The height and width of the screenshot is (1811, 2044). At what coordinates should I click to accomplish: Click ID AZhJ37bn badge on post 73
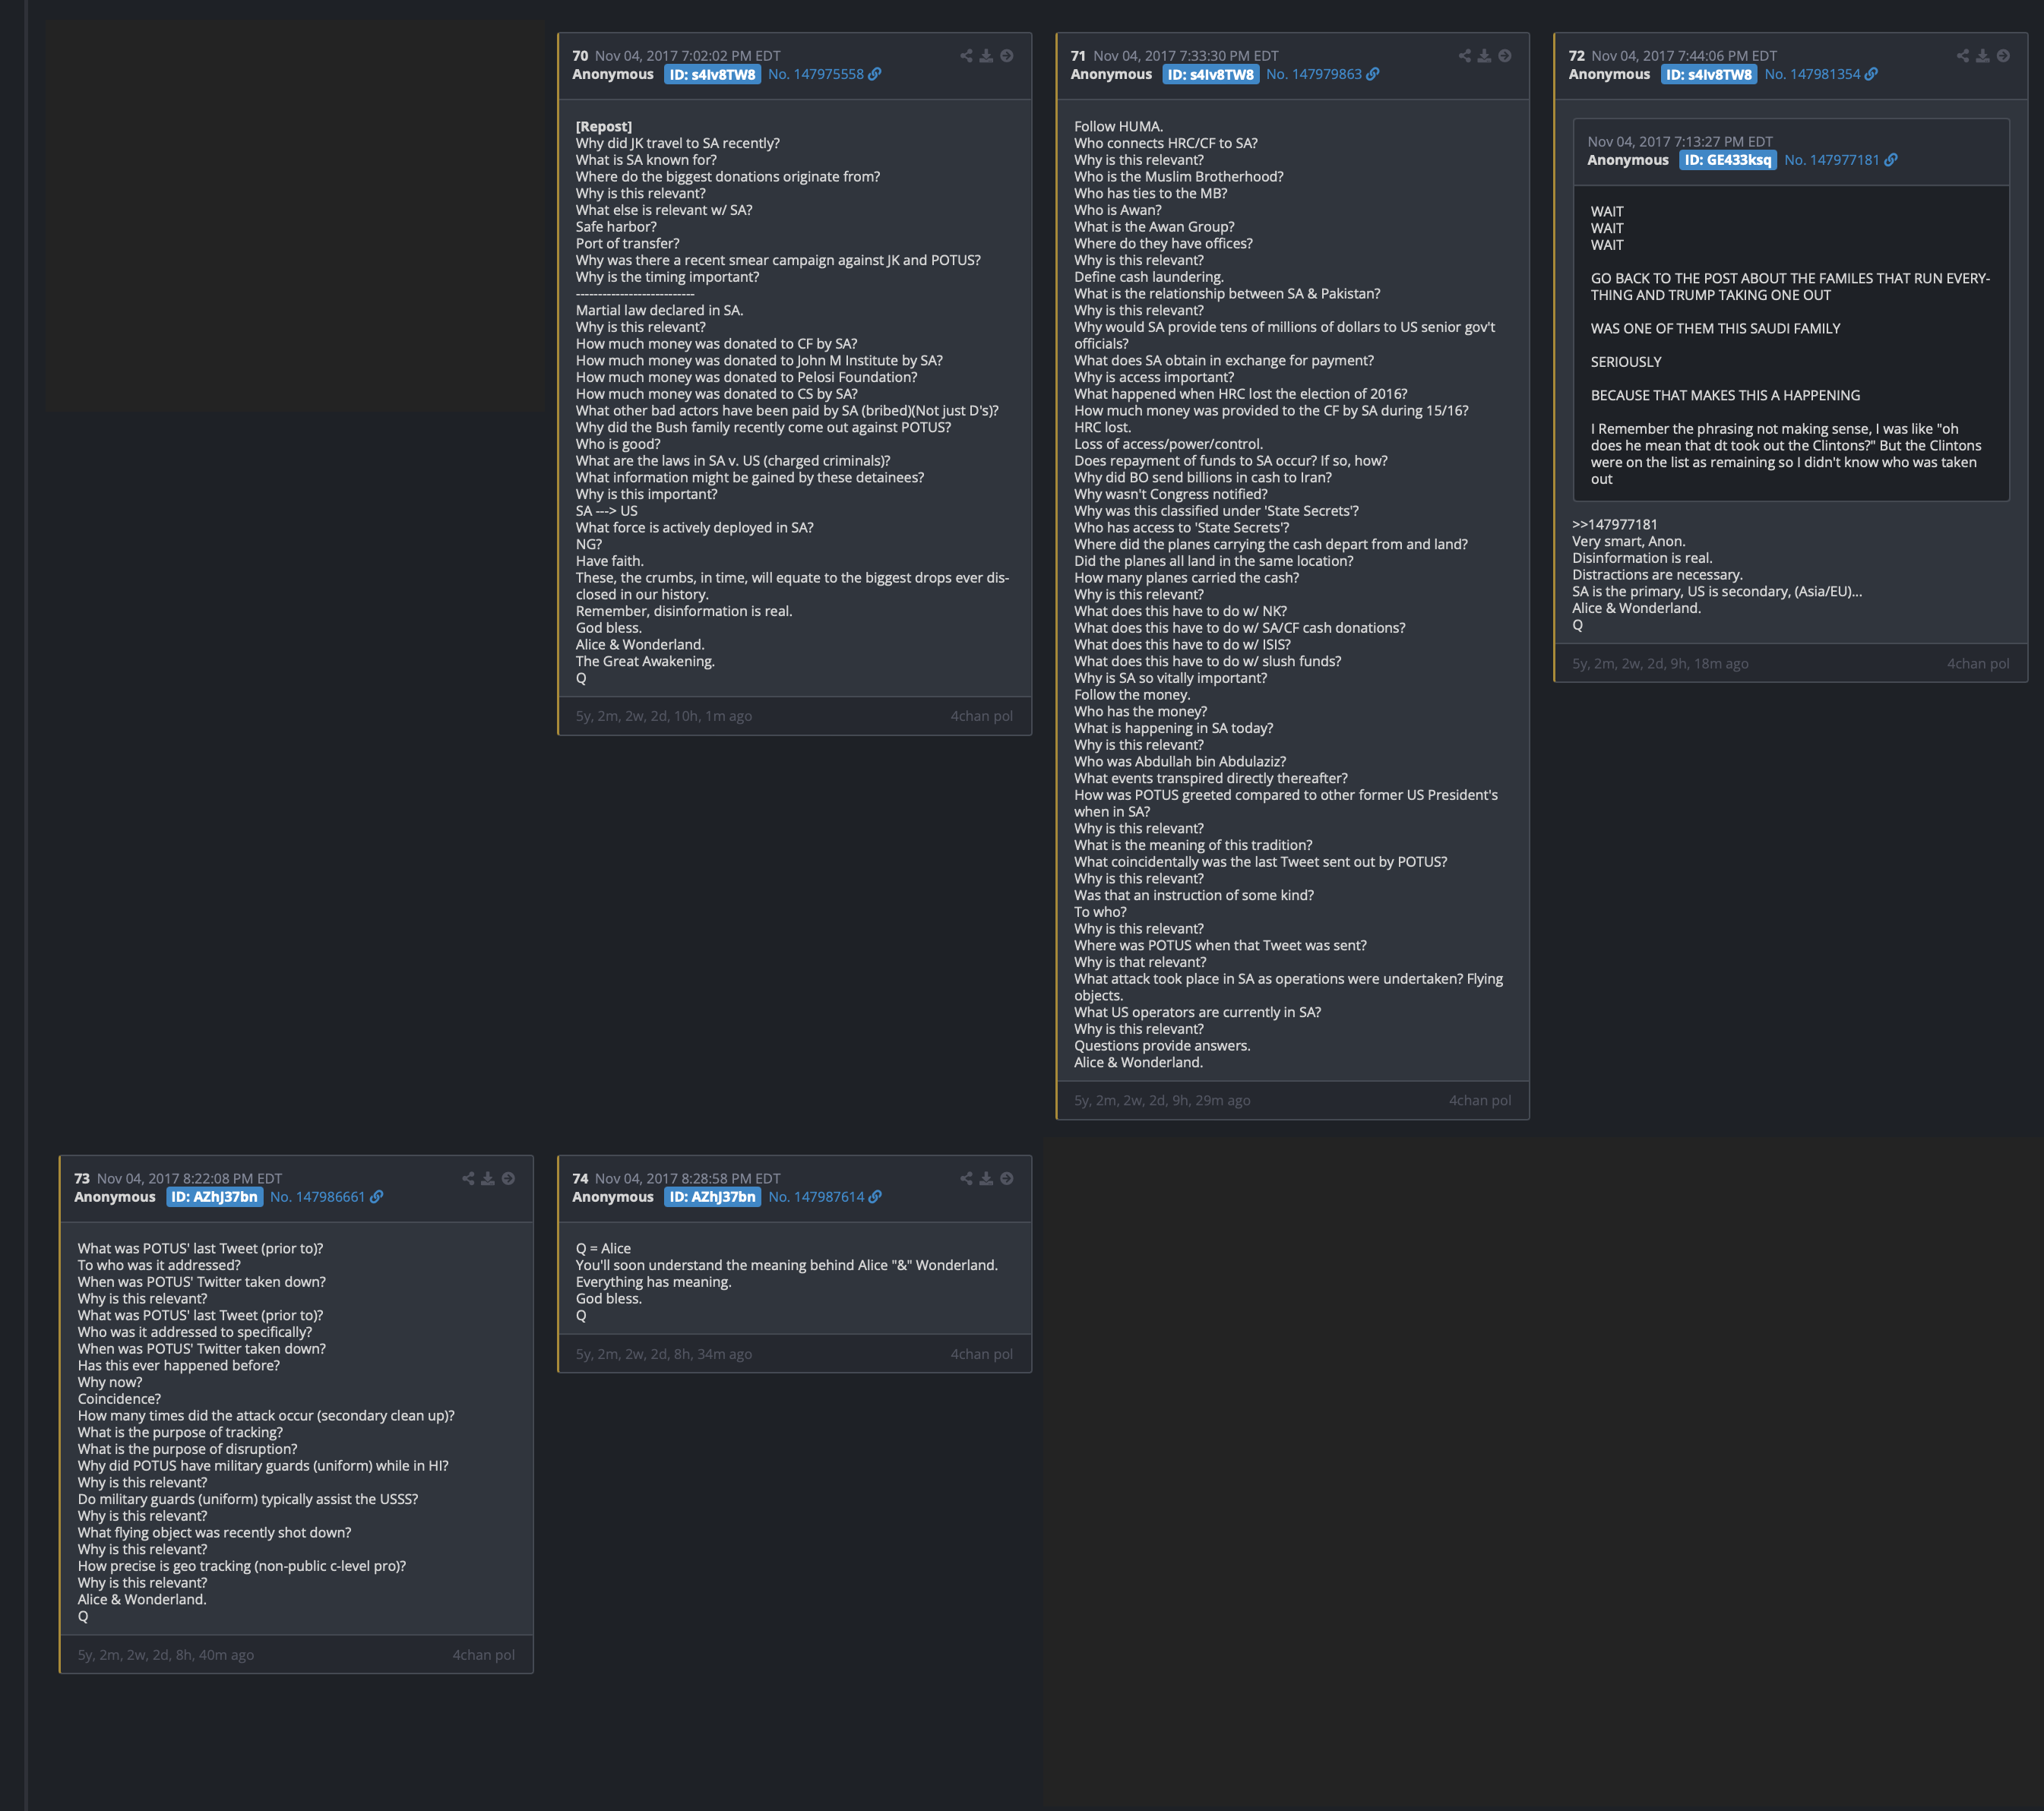coord(214,1197)
